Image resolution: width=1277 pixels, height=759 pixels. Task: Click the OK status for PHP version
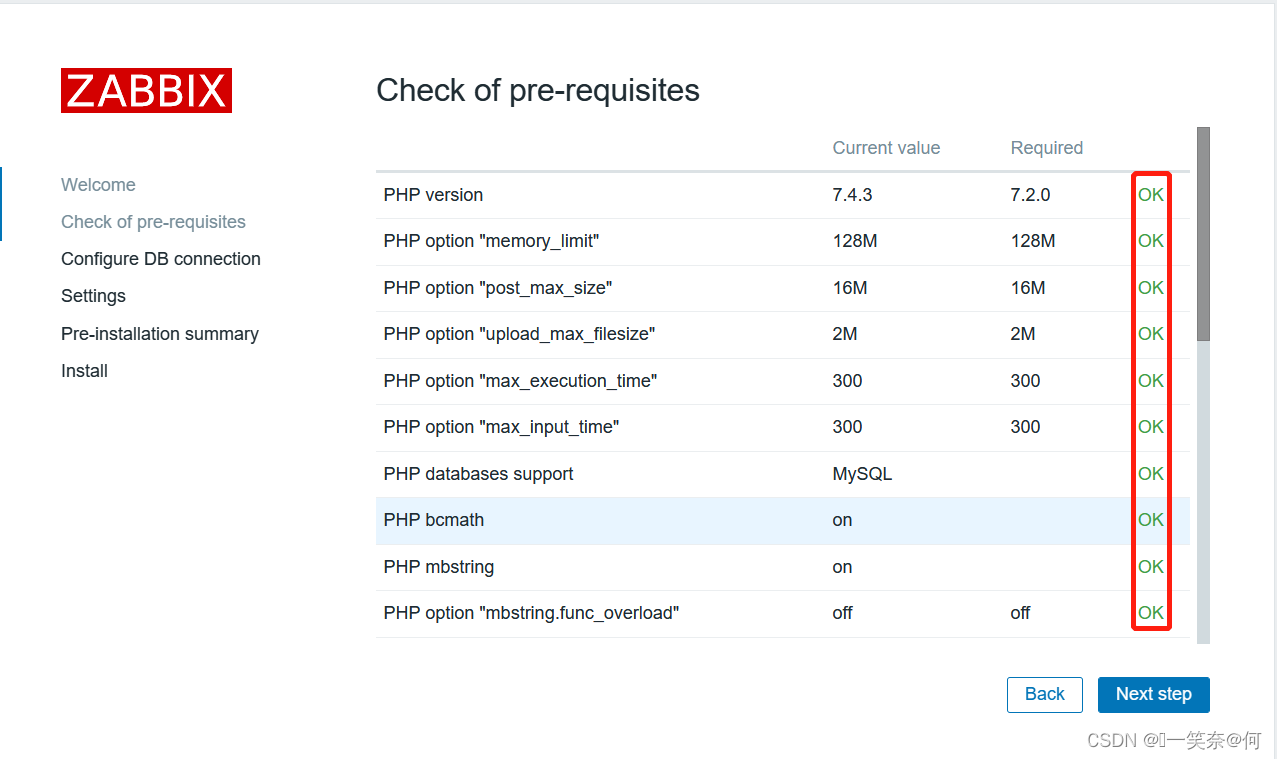click(1150, 195)
